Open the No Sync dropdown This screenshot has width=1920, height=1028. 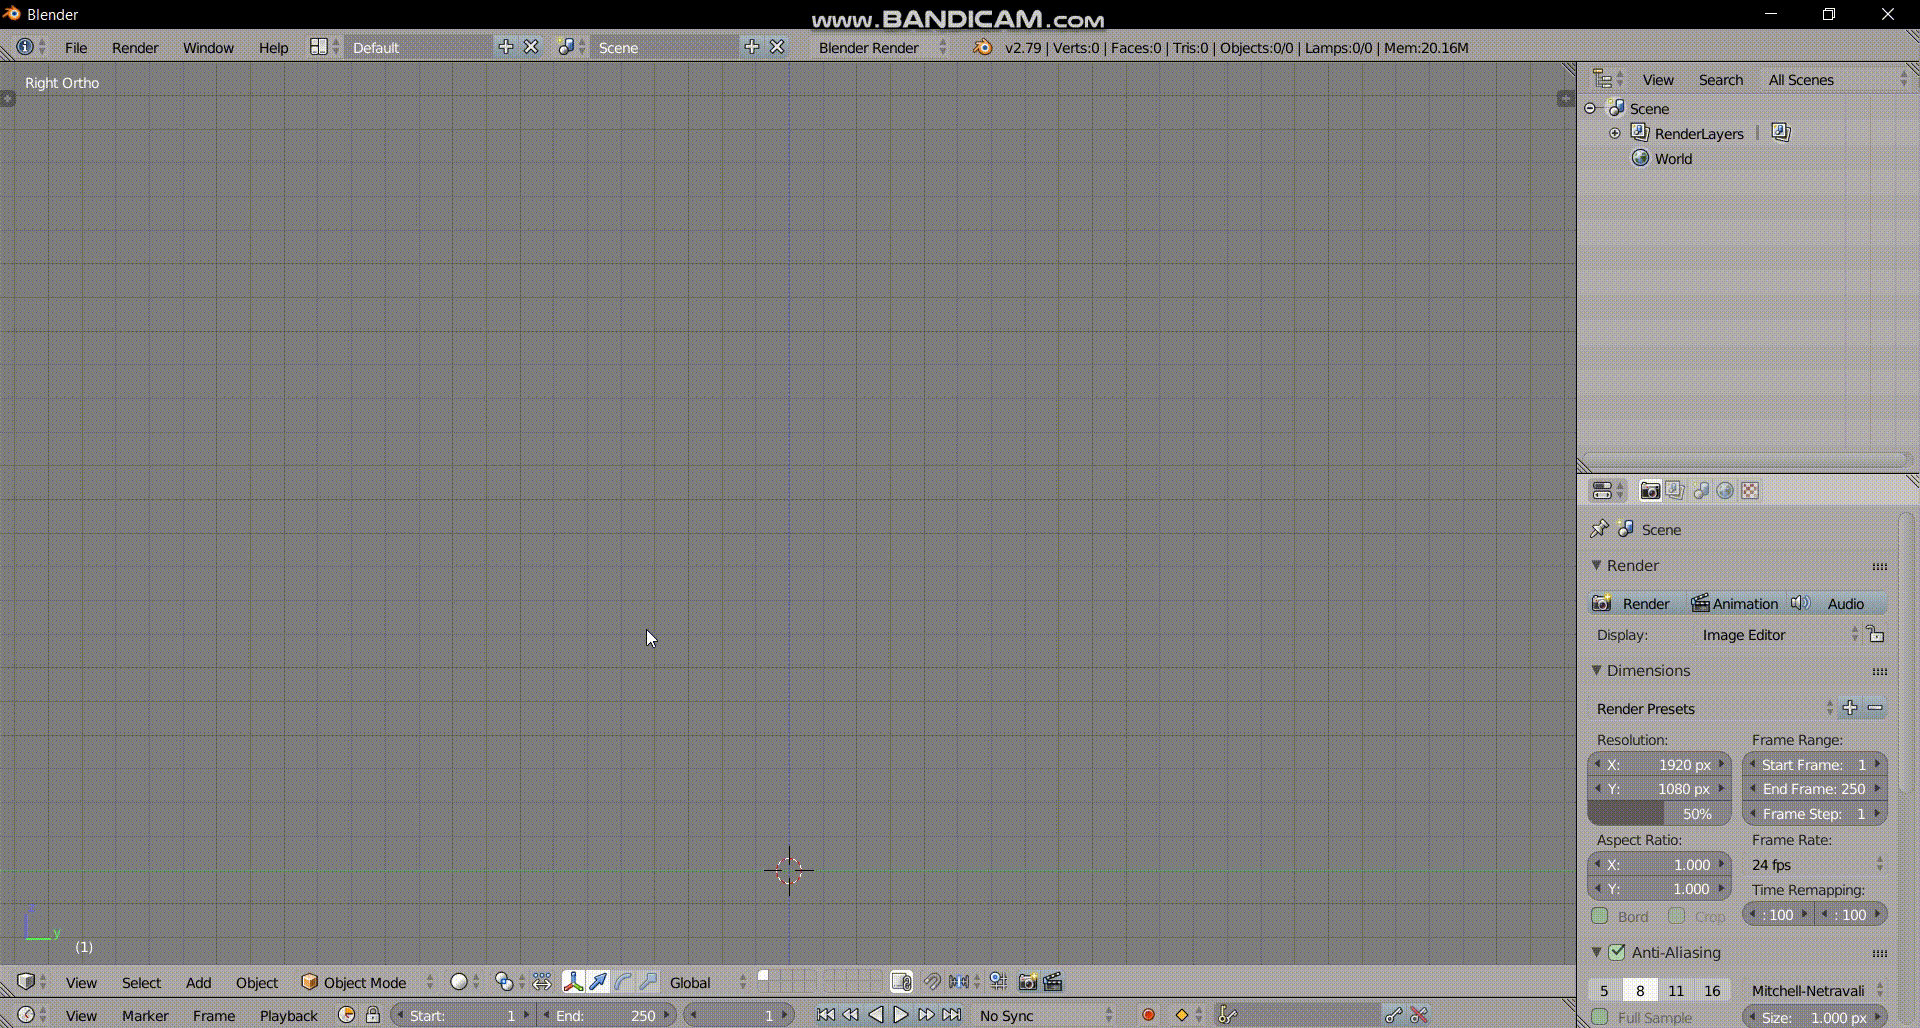click(x=1045, y=1015)
